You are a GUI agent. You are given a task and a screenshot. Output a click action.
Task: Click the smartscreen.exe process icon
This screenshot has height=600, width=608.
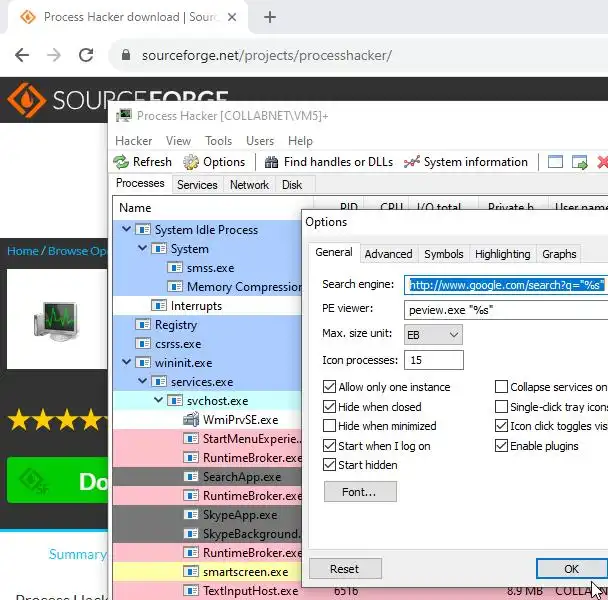(191, 572)
